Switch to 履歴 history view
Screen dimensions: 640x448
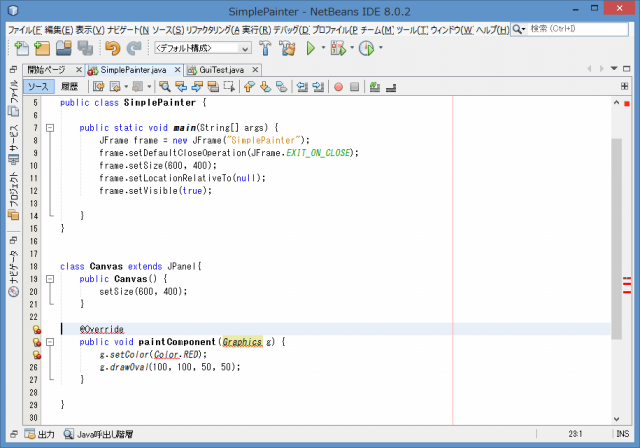click(x=69, y=86)
